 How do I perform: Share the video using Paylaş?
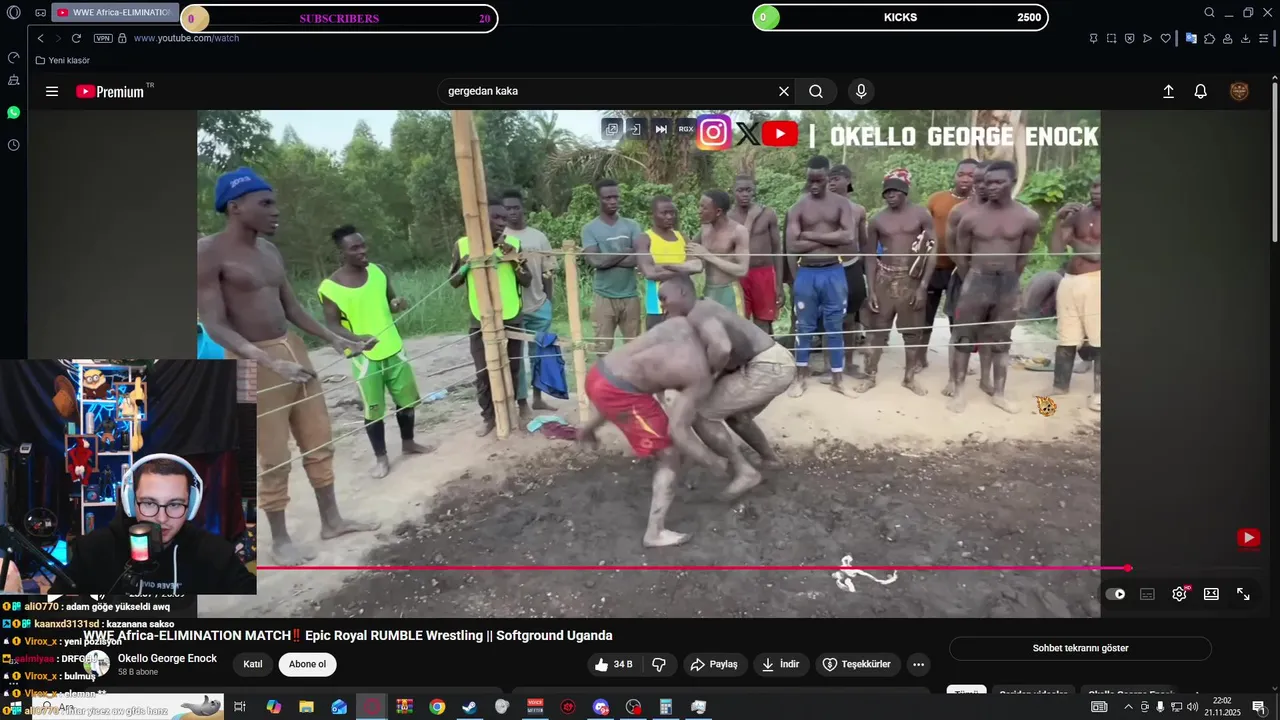click(714, 664)
